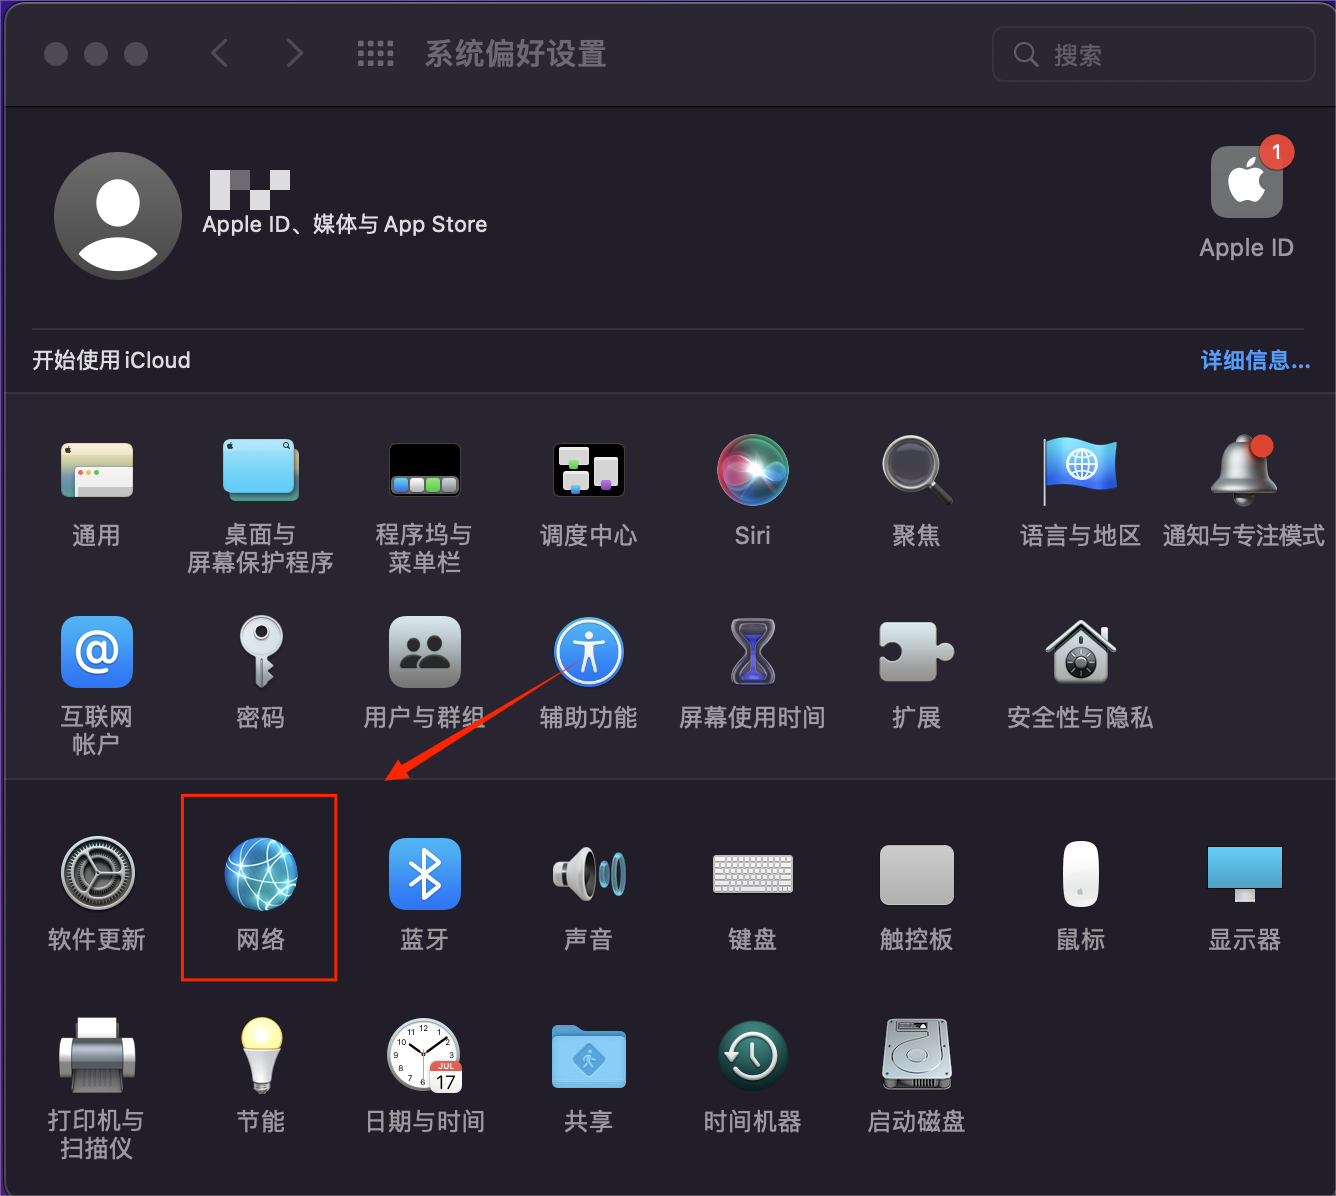
Task: Open 调度中心 Mission Control pane
Action: pyautogui.click(x=588, y=471)
